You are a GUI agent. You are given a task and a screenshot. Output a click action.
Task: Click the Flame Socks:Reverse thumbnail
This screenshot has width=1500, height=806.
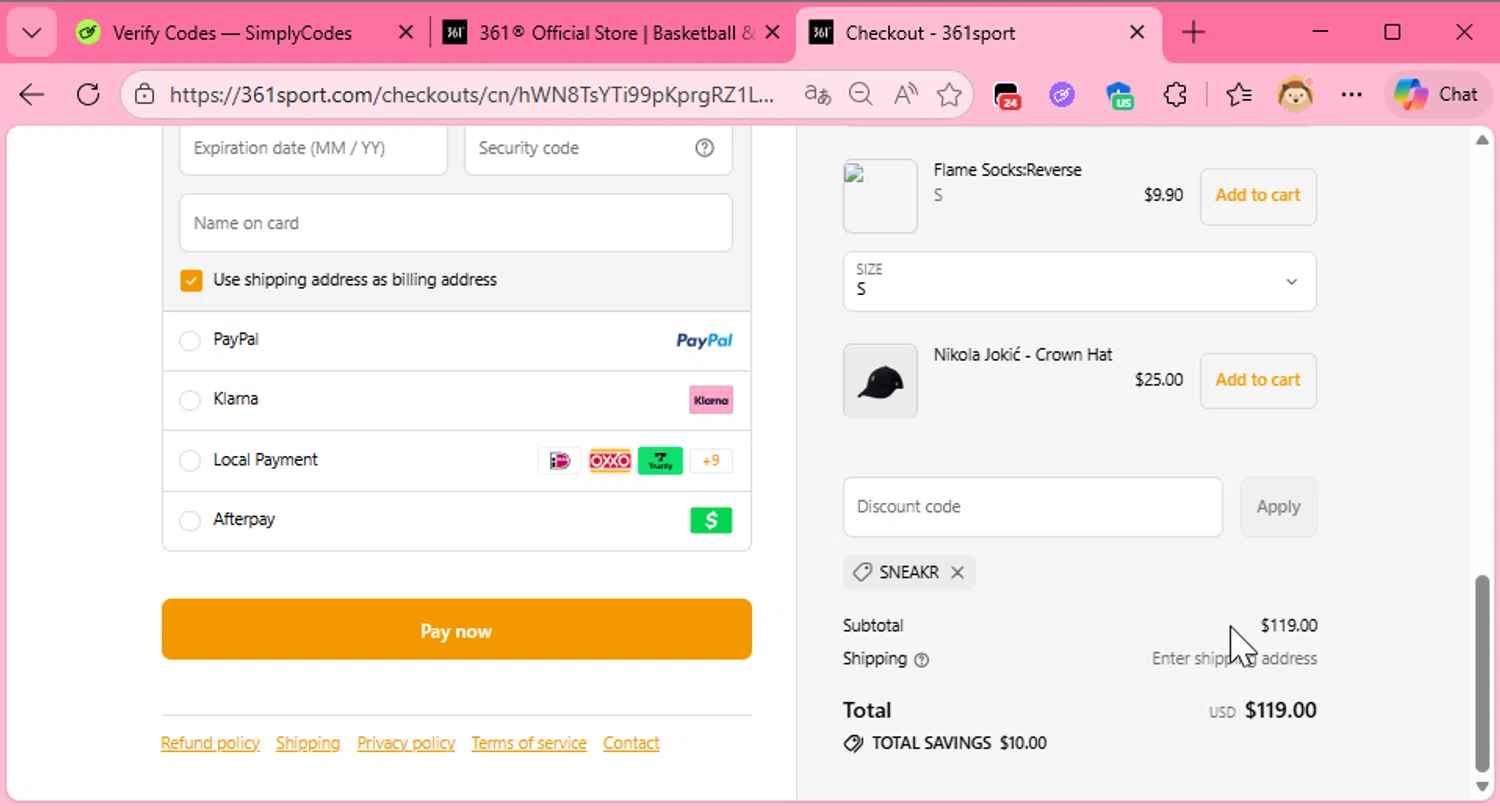[x=880, y=196]
